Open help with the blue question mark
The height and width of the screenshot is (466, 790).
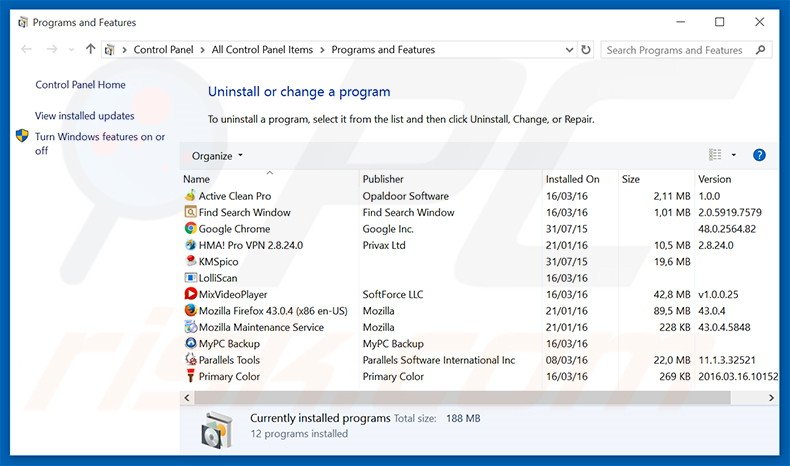[x=759, y=155]
